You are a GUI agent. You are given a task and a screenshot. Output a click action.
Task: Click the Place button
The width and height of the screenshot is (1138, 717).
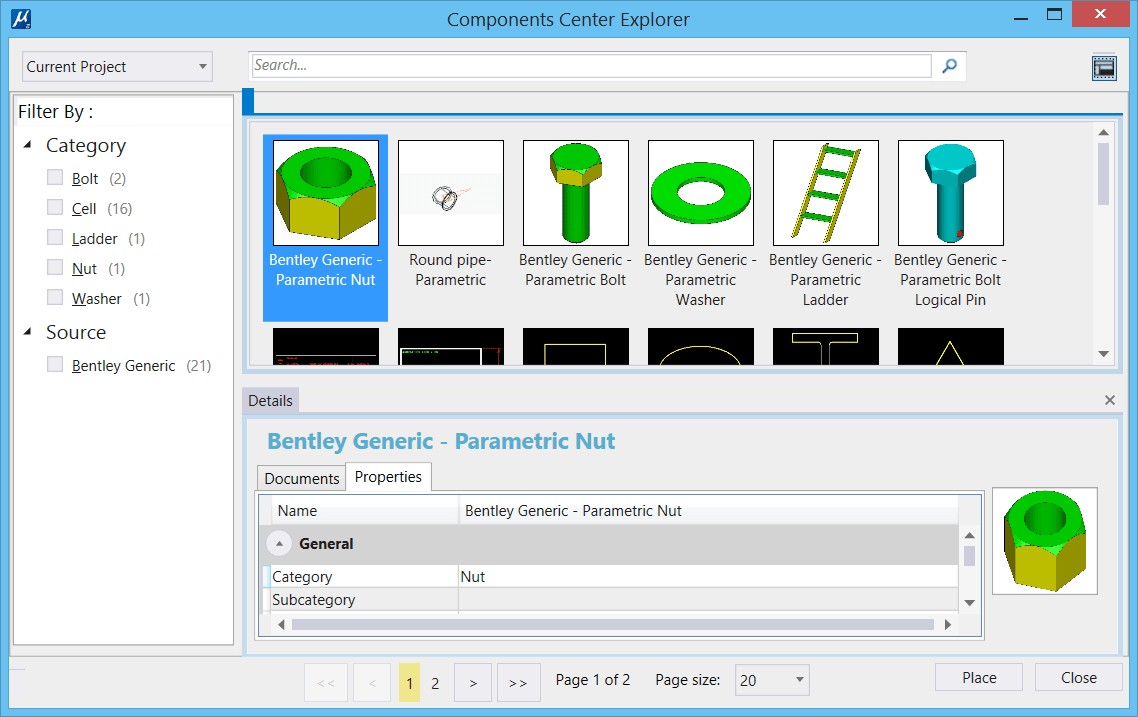click(x=978, y=677)
